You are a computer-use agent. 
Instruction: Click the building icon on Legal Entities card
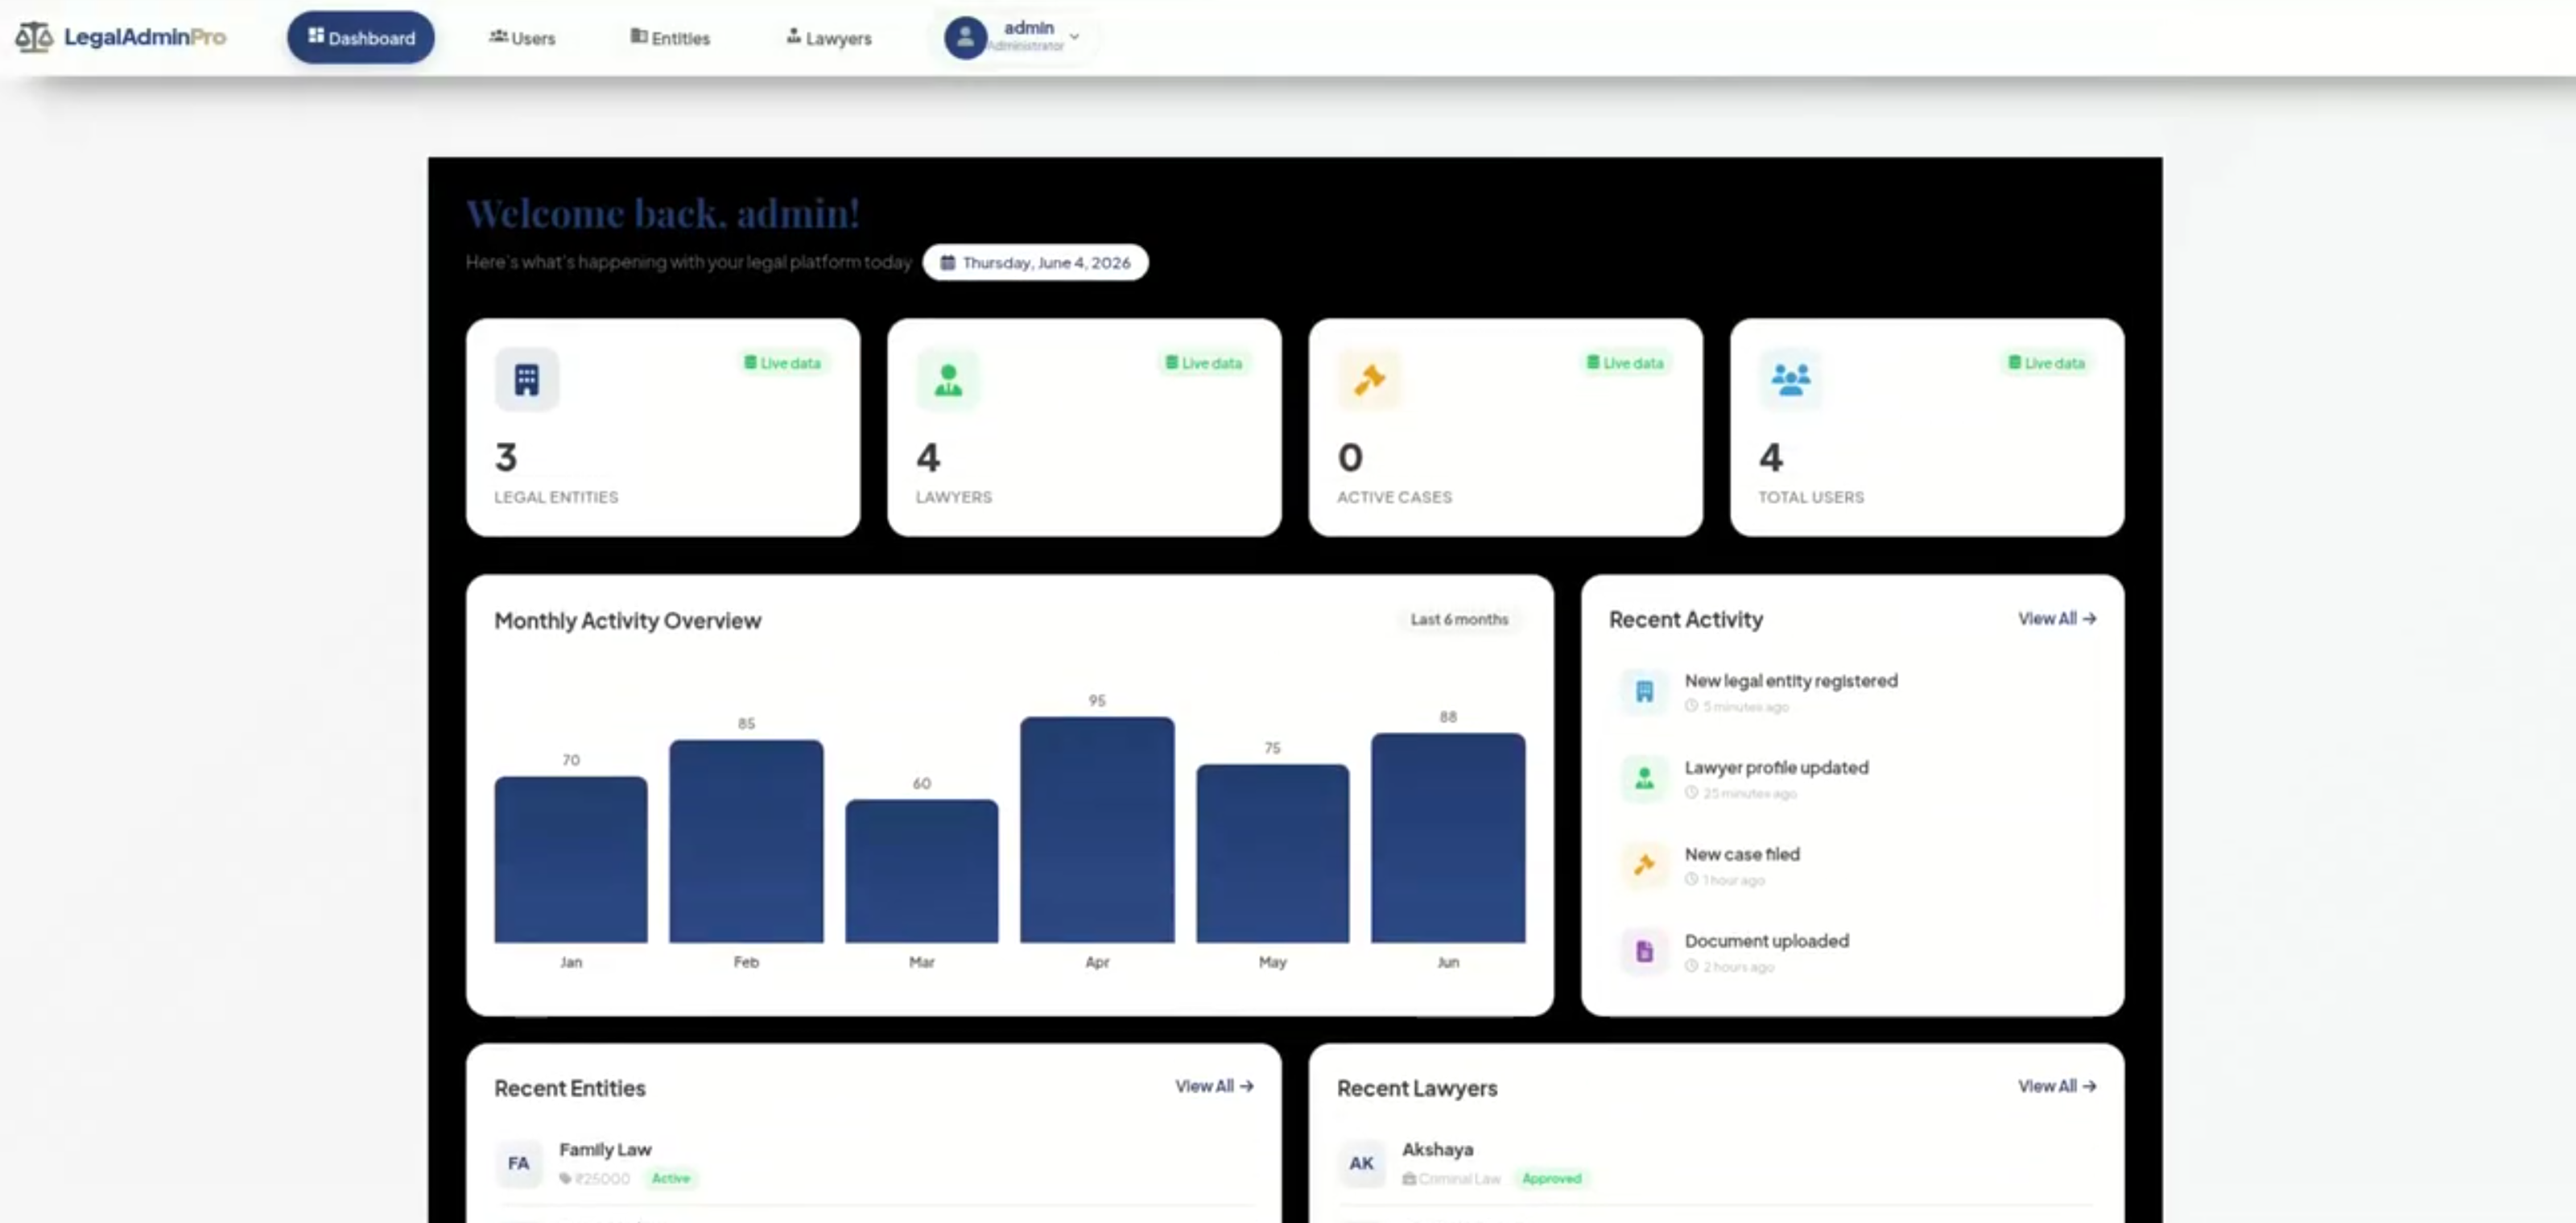tap(527, 380)
